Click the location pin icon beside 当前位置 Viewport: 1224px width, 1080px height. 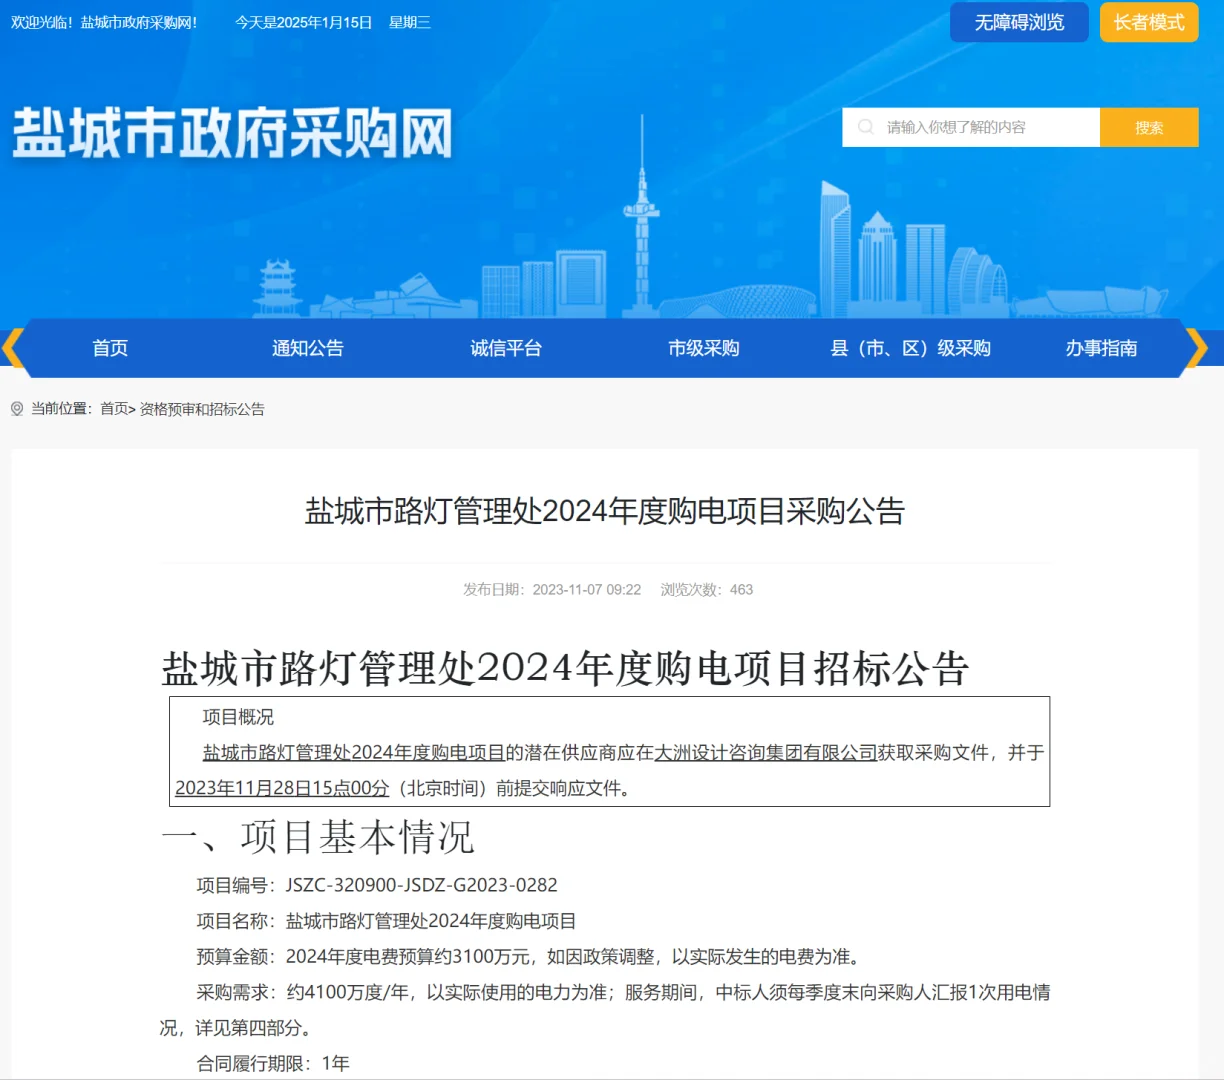pos(16,409)
